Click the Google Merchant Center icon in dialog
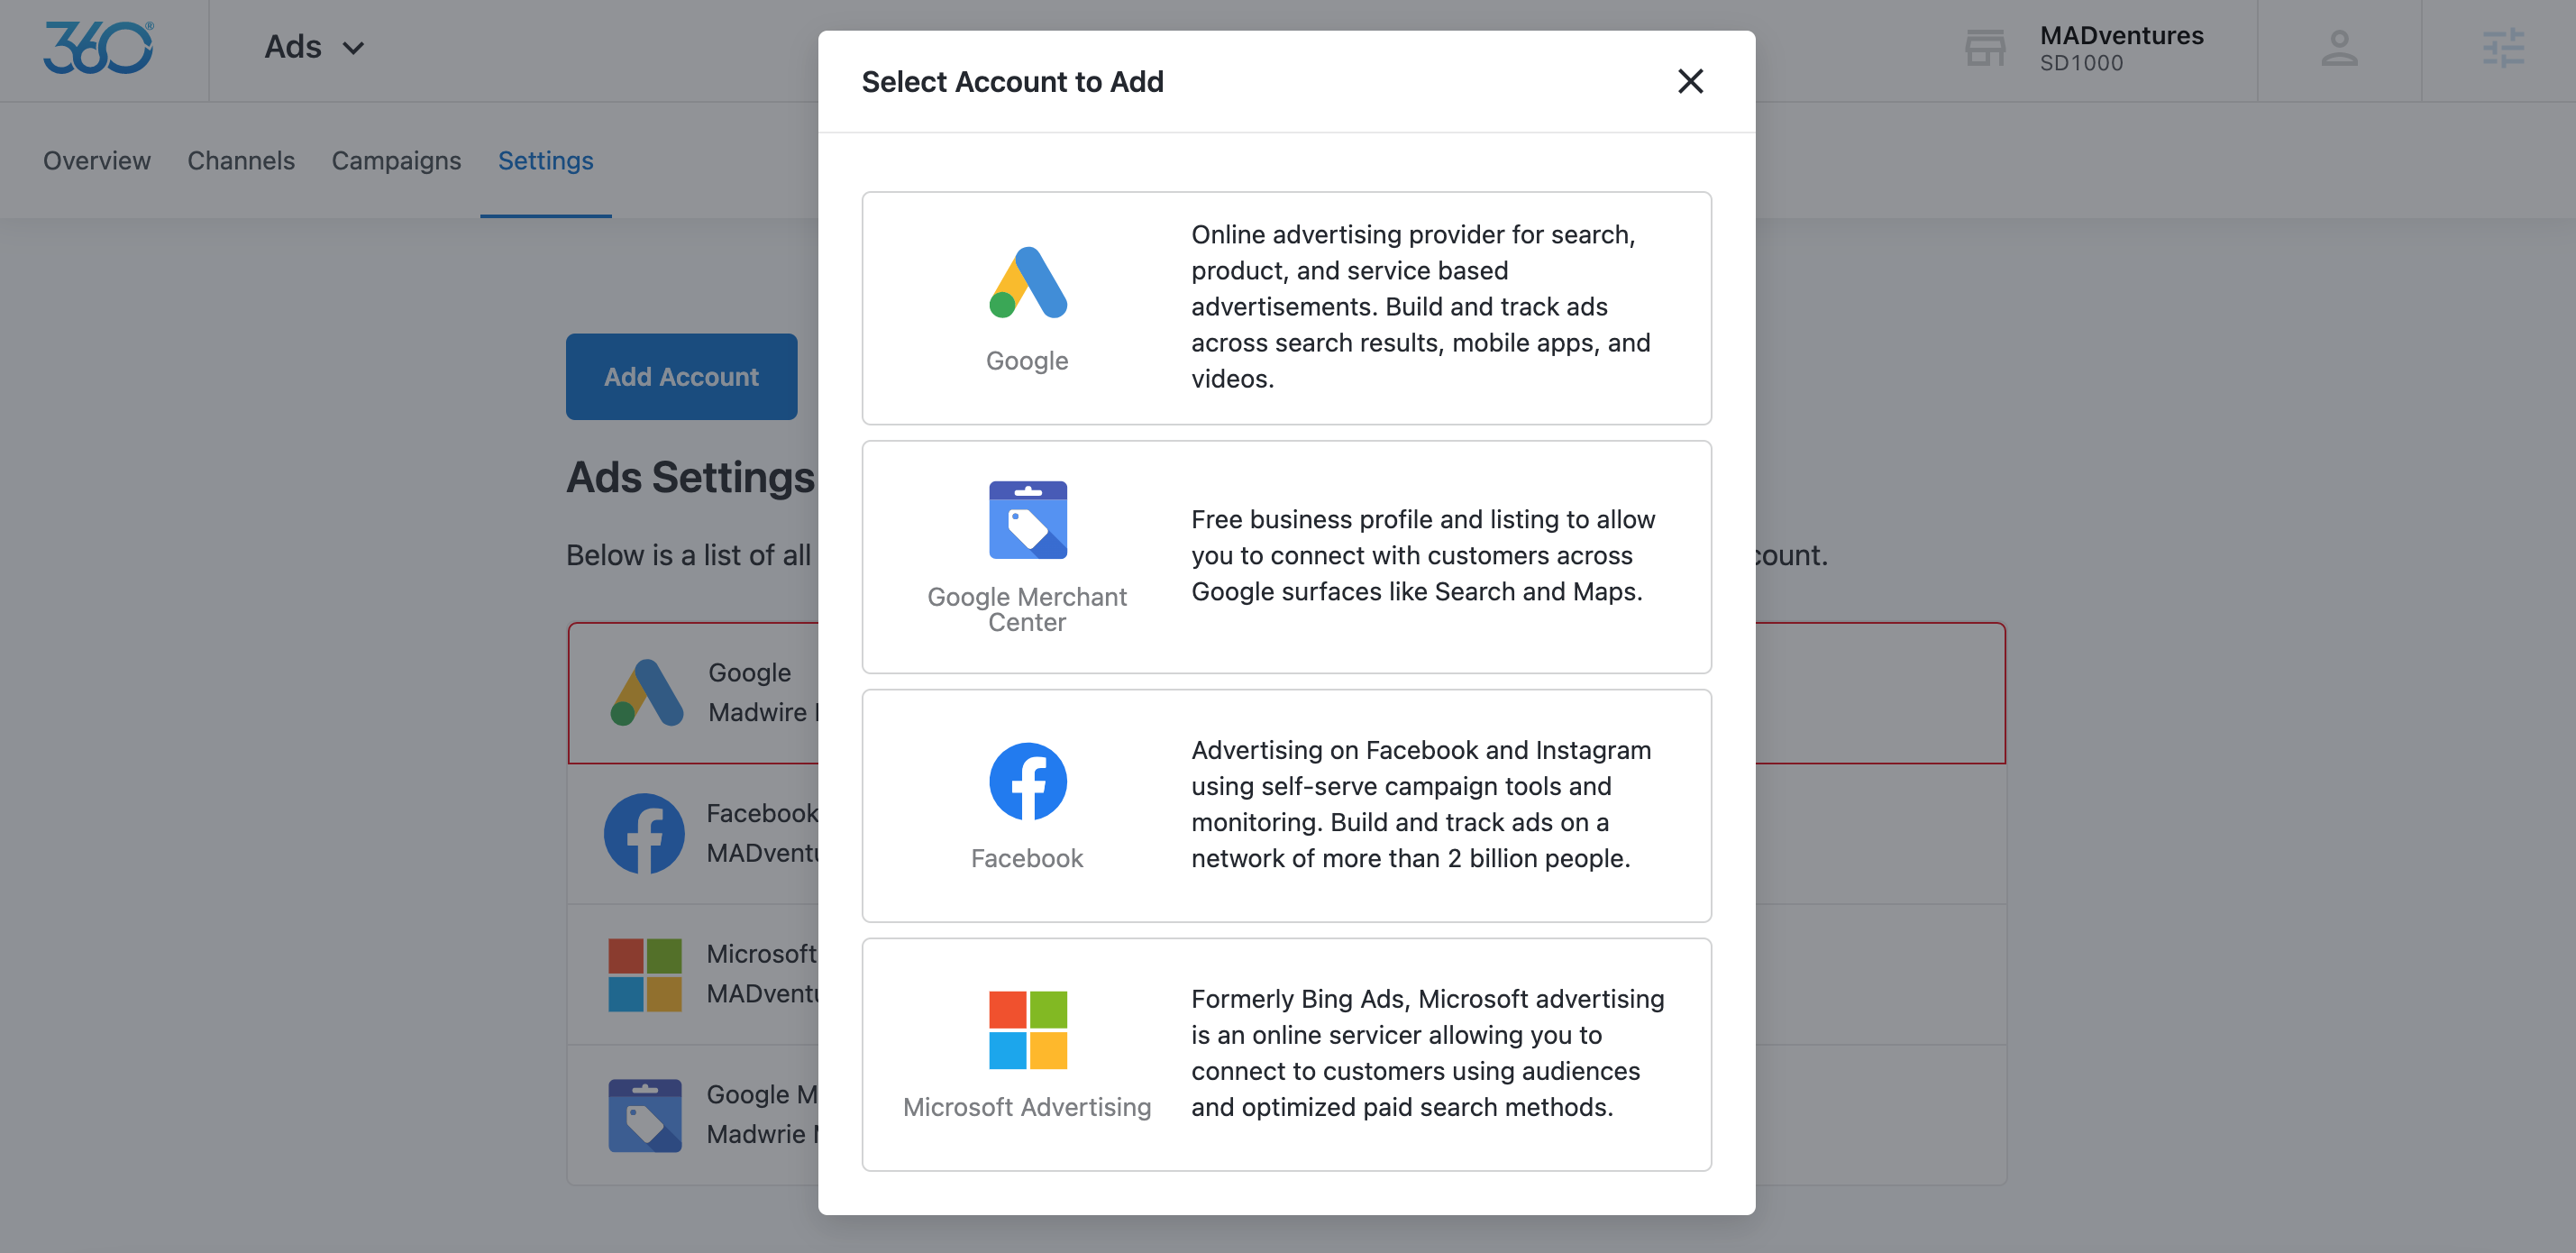The height and width of the screenshot is (1253, 2576). (x=1027, y=520)
